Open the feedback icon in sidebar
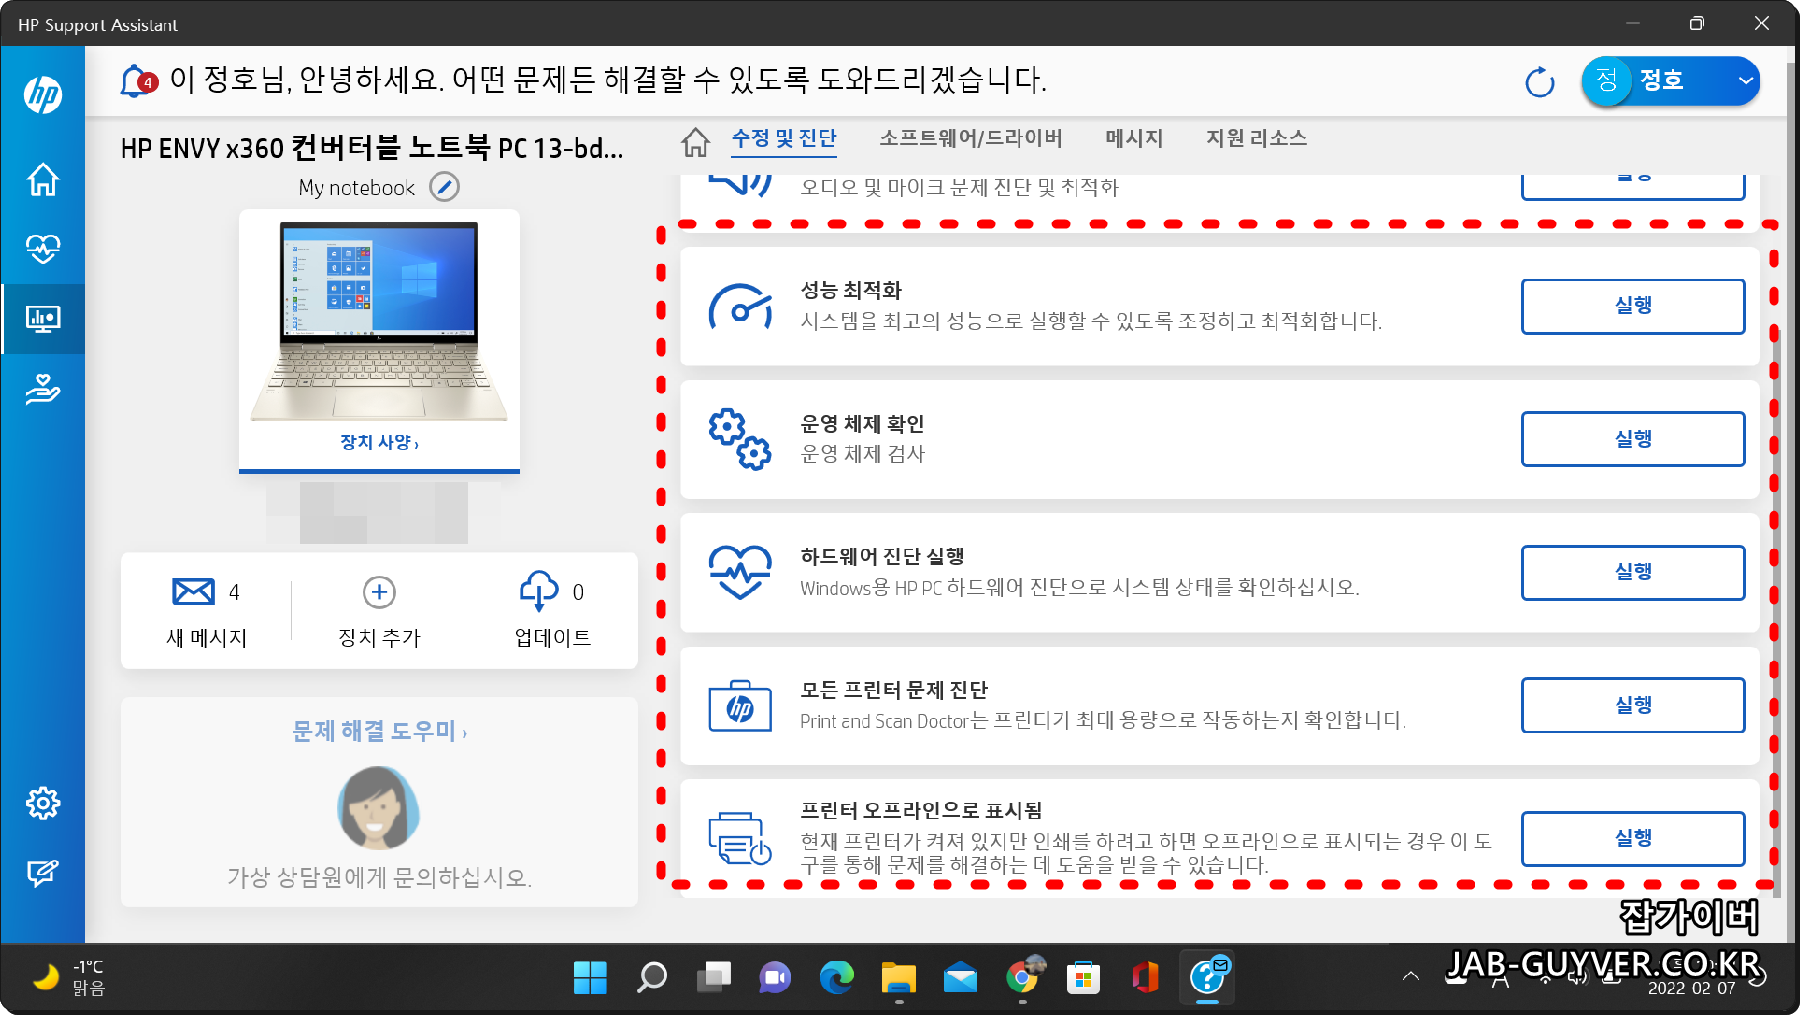1800x1015 pixels. click(43, 873)
